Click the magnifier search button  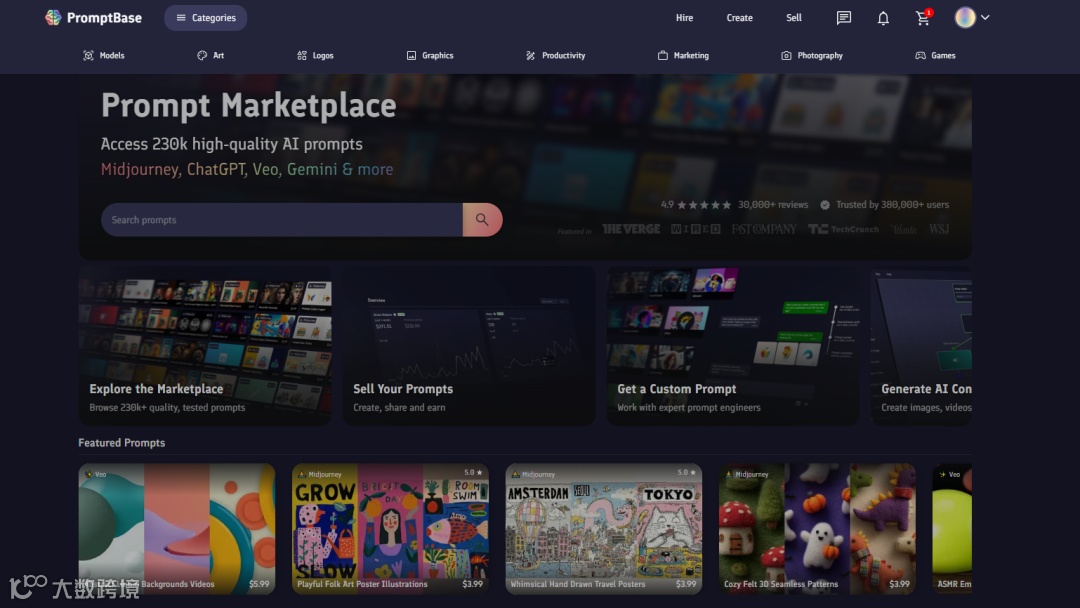482,220
